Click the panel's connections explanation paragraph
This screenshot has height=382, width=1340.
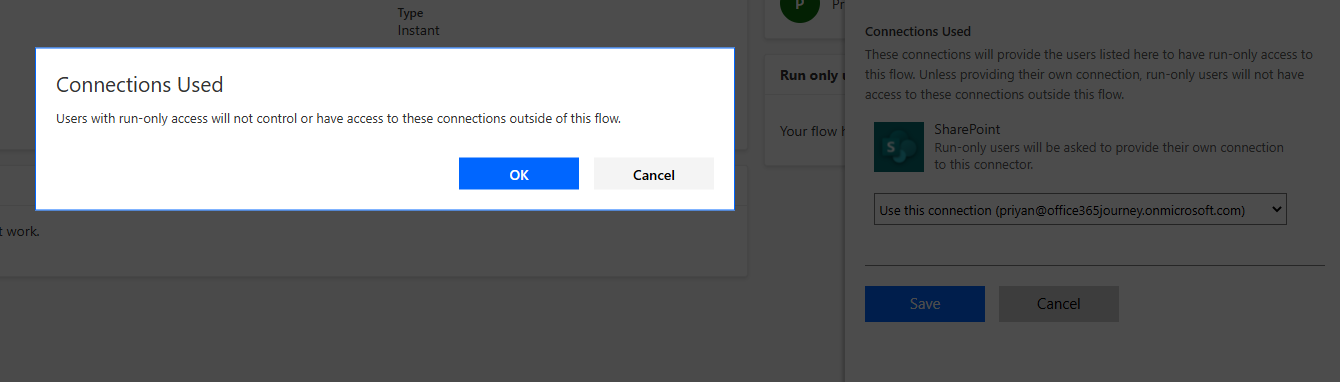point(1088,75)
